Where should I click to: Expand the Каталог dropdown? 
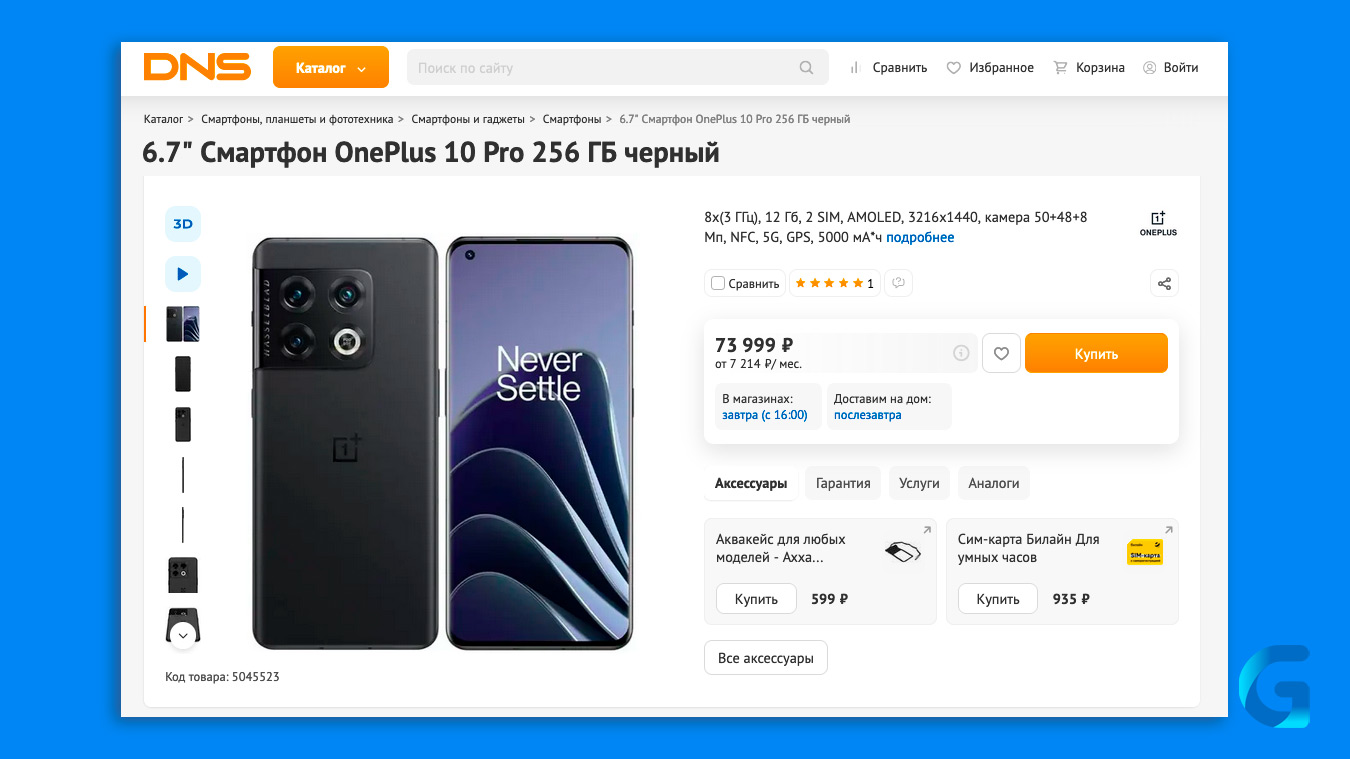331,68
